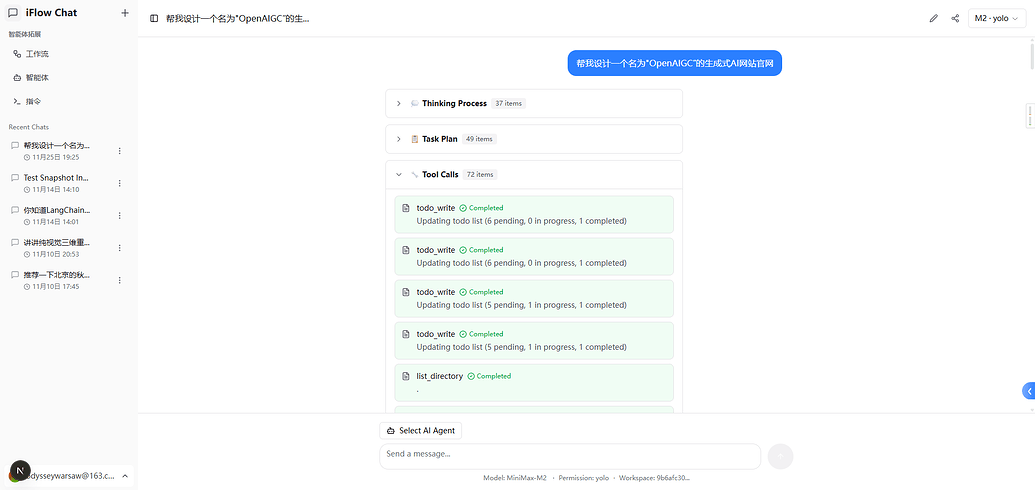Click the Completed status of list_directory
This screenshot has height=490, width=1035.
click(489, 376)
